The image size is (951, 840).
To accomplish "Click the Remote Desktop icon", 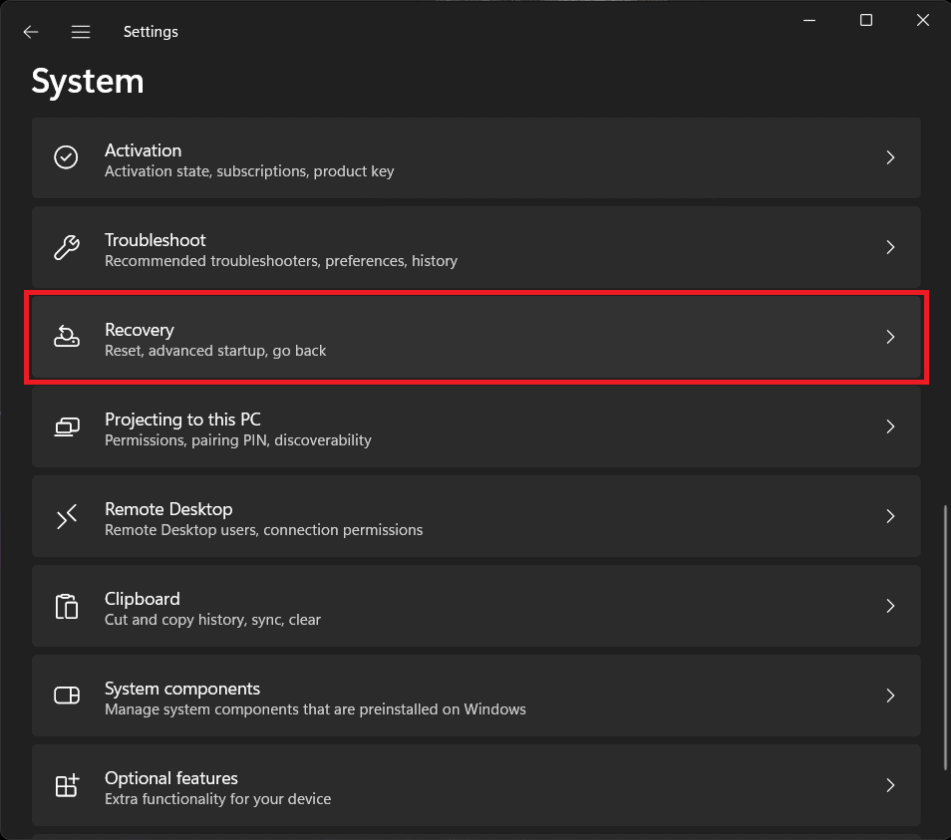I will 66,516.
